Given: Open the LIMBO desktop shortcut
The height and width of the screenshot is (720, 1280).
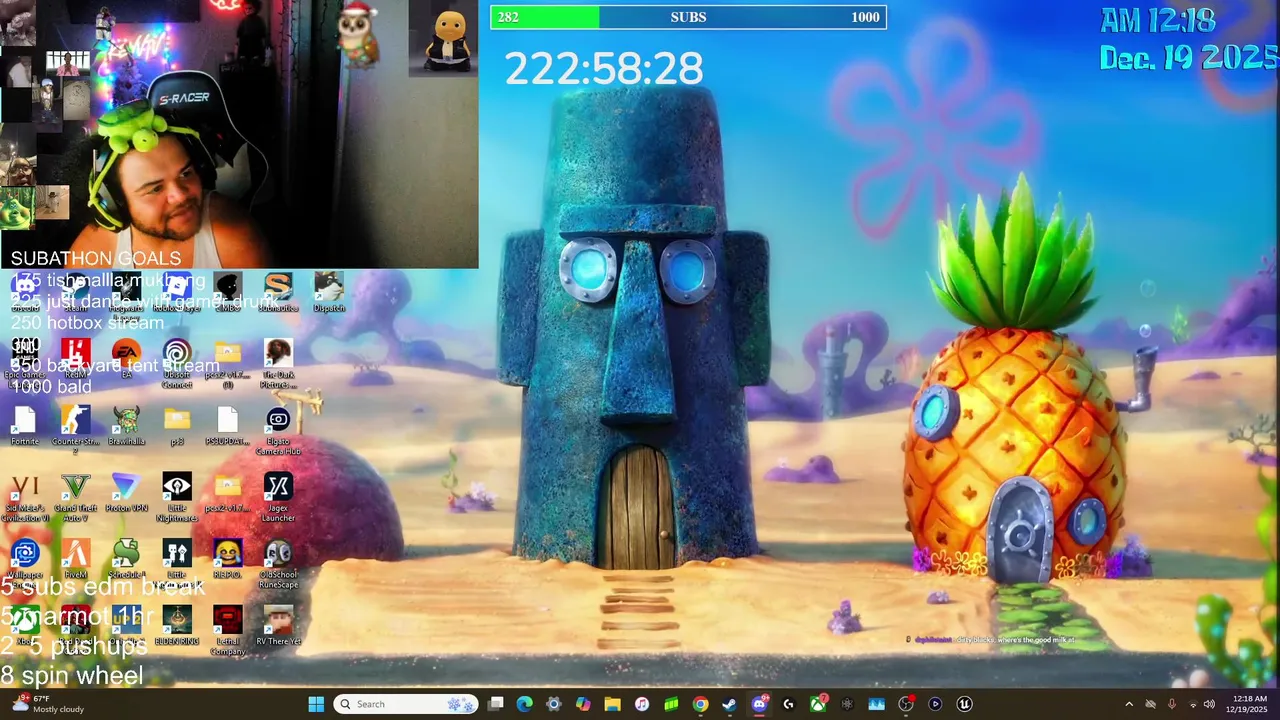Looking at the screenshot, I should click(227, 292).
